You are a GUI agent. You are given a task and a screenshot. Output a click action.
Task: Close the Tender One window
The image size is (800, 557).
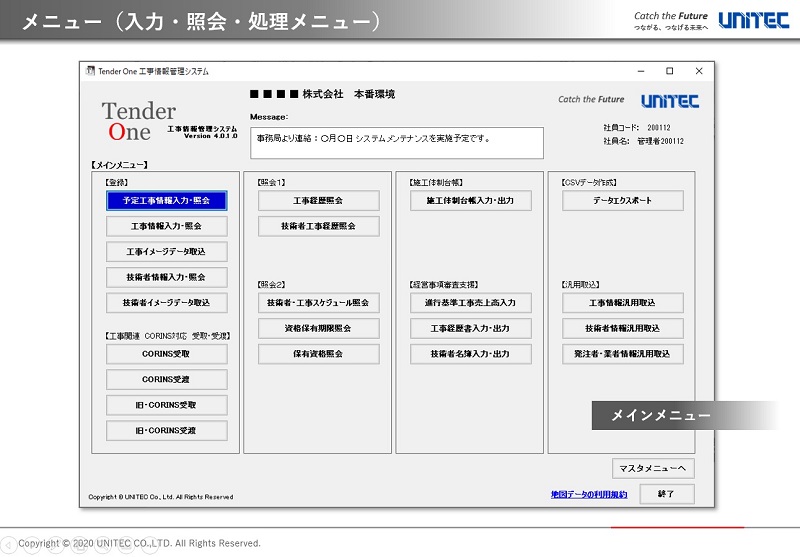(x=699, y=71)
